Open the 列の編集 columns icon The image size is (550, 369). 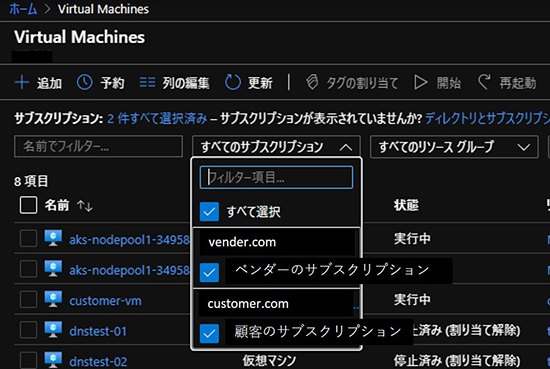[x=147, y=83]
